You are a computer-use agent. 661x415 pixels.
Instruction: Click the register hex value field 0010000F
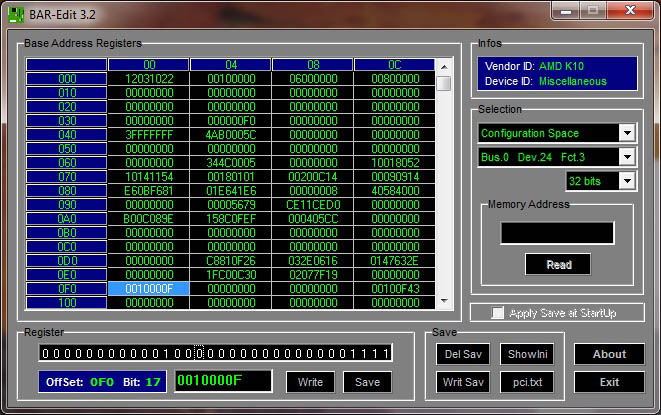point(223,381)
